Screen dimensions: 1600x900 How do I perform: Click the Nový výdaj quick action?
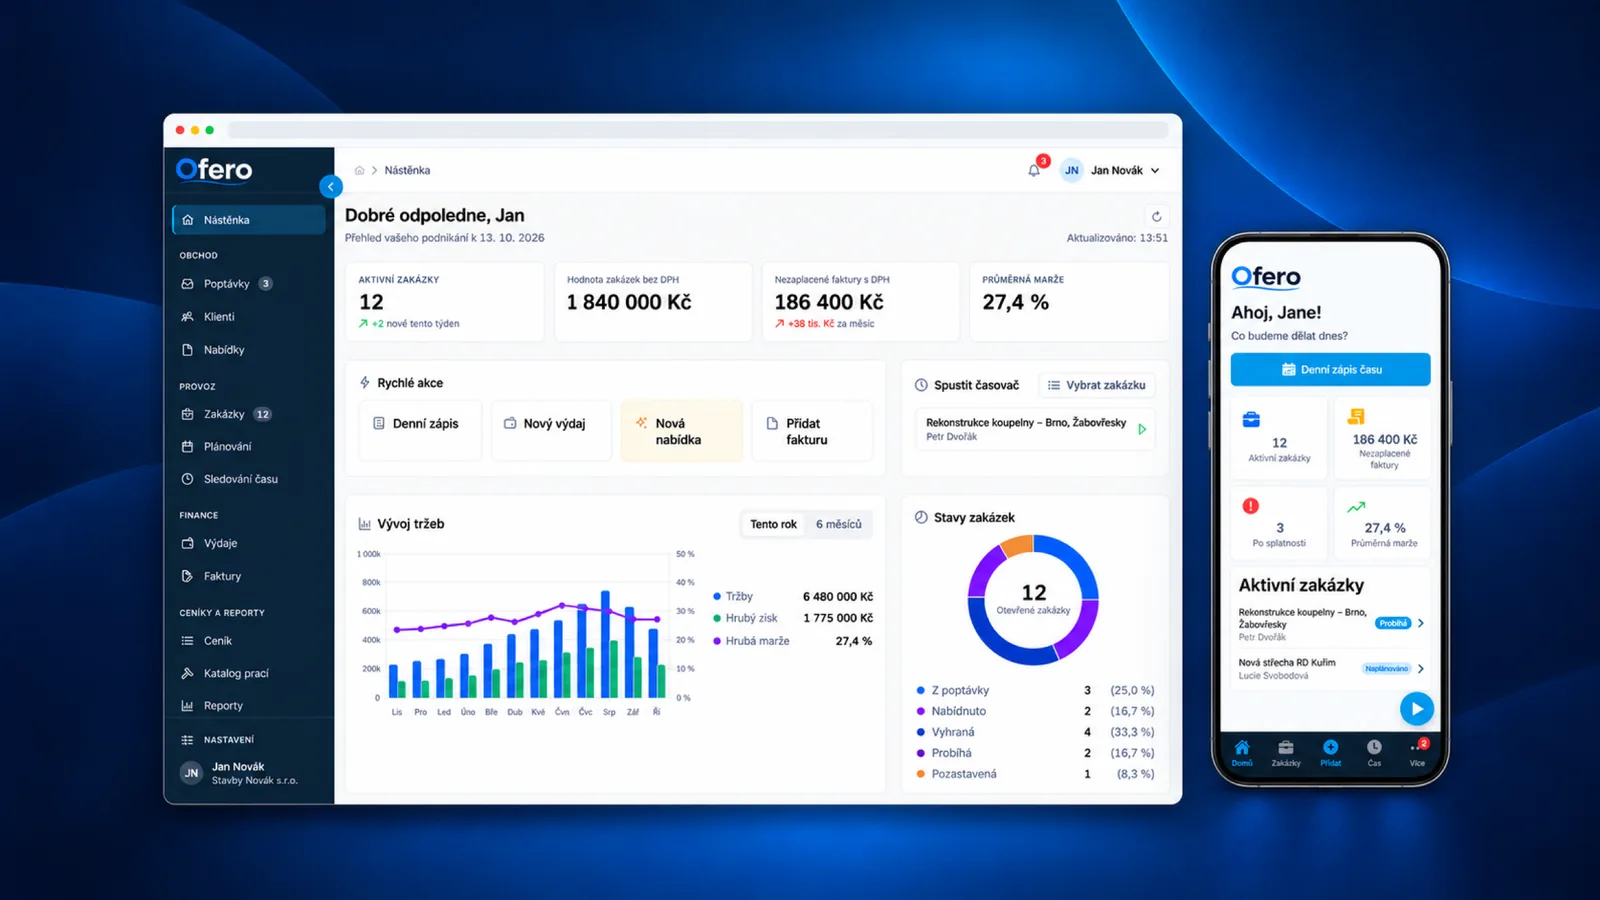(x=551, y=431)
